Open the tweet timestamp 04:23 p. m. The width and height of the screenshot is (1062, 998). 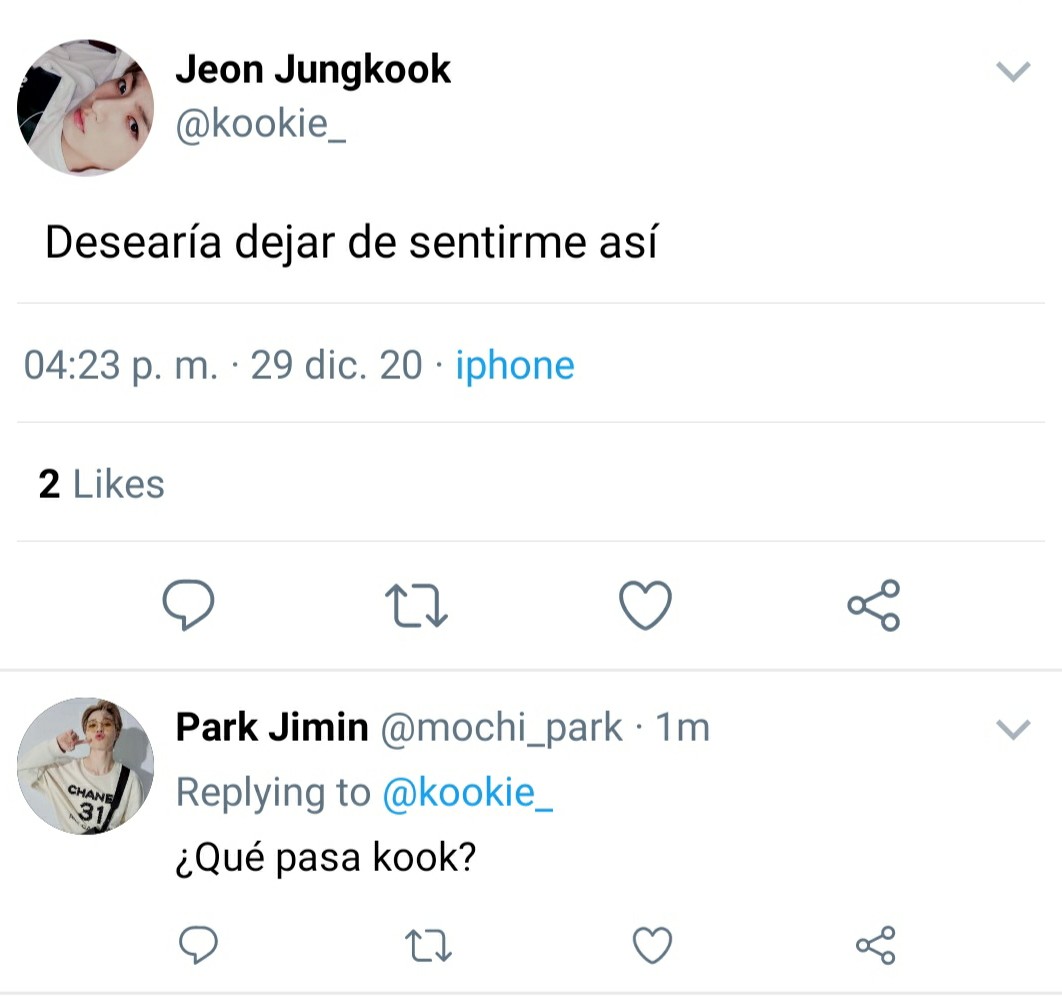click(x=120, y=366)
